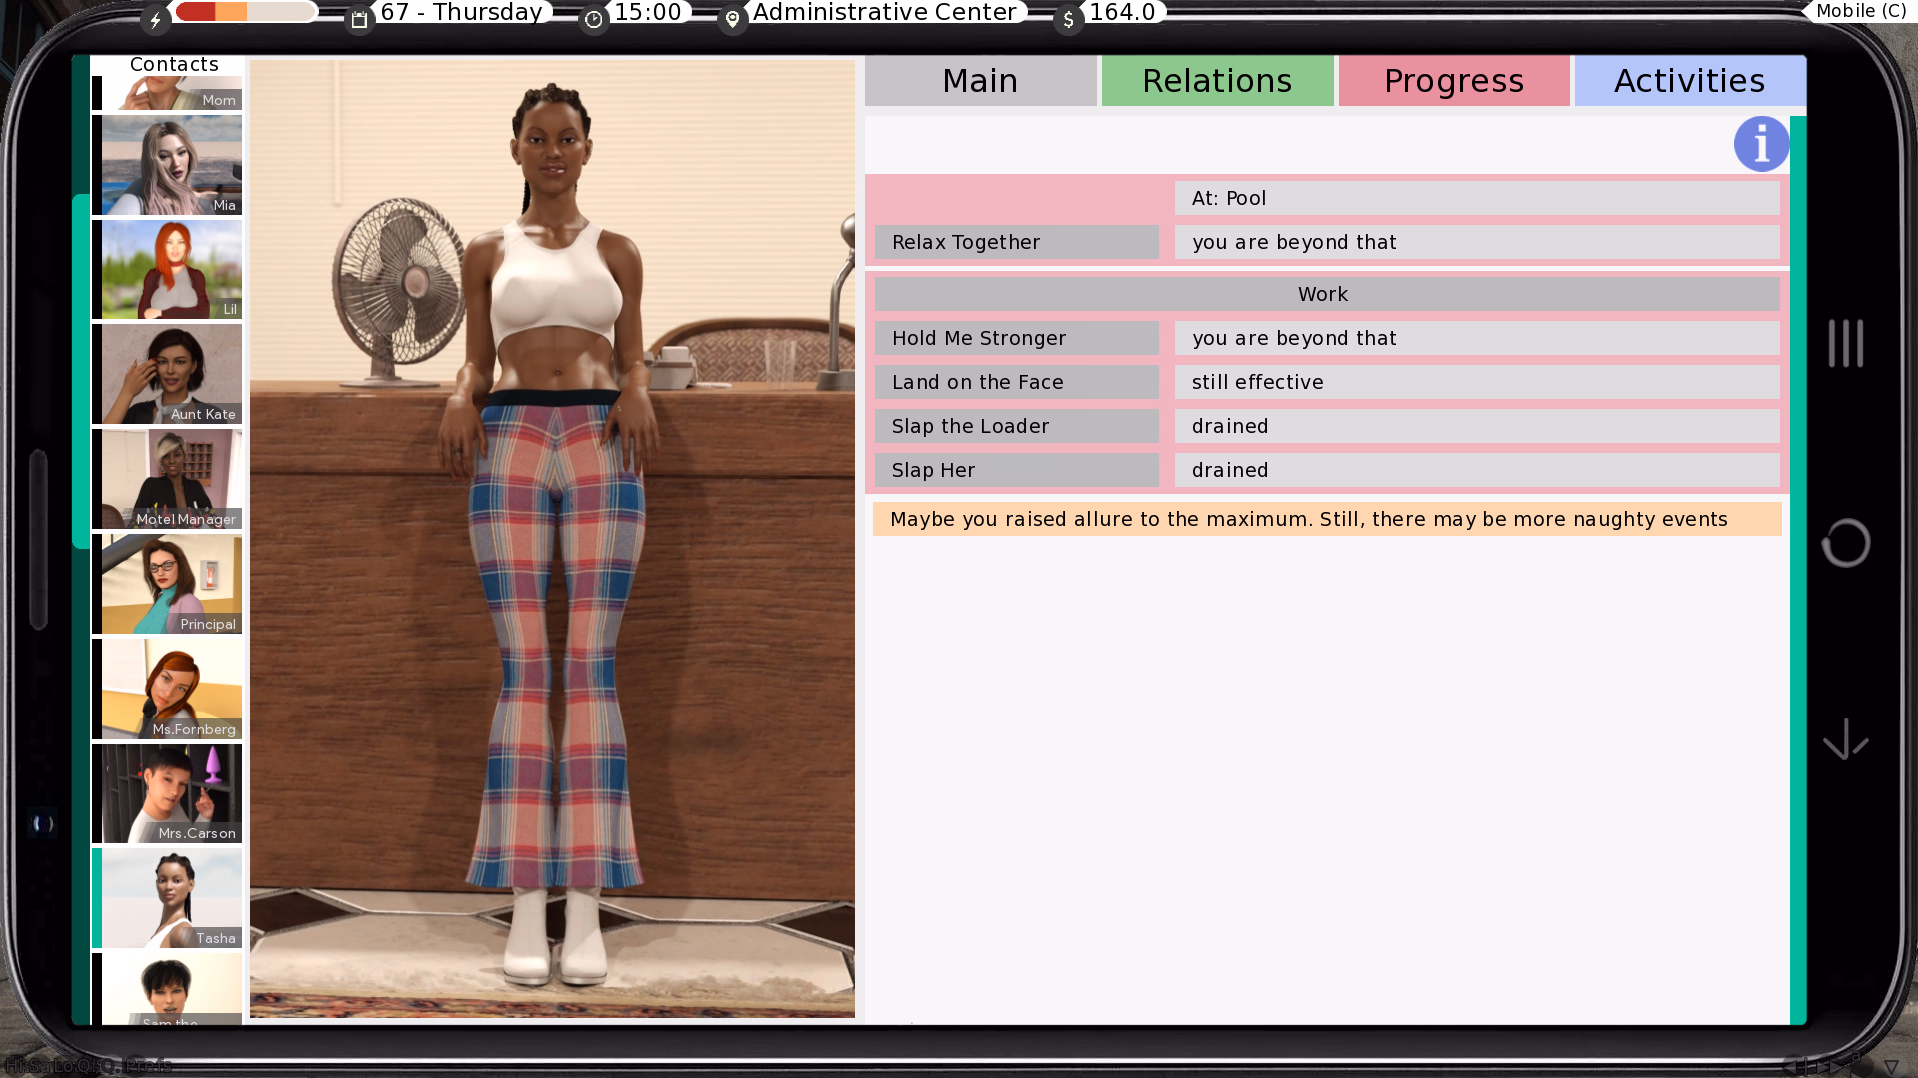Click the clock time icon
Screen dimensions: 1918x1078
594,19
